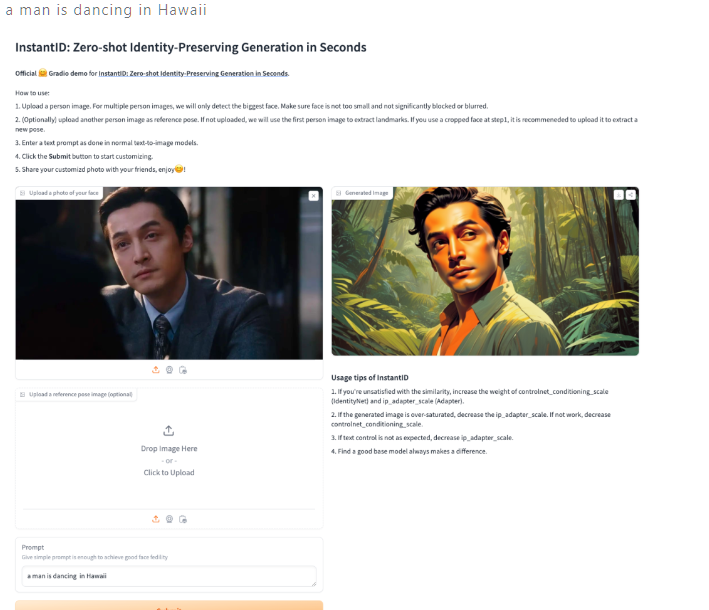
Task: Click the upload arrow in drop area
Action: (169, 430)
